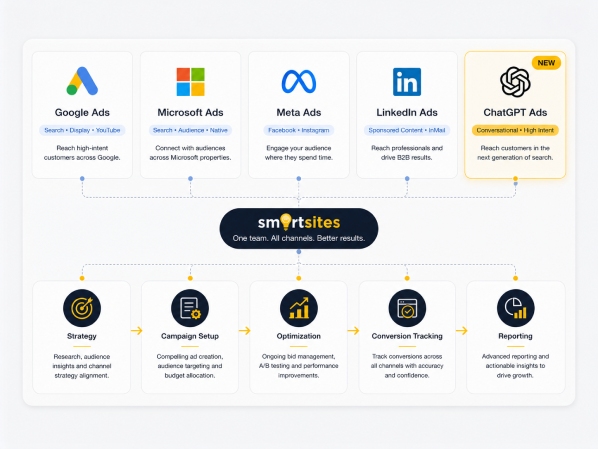Click the Strategy target icon
This screenshot has height=449, width=598.
click(x=82, y=308)
